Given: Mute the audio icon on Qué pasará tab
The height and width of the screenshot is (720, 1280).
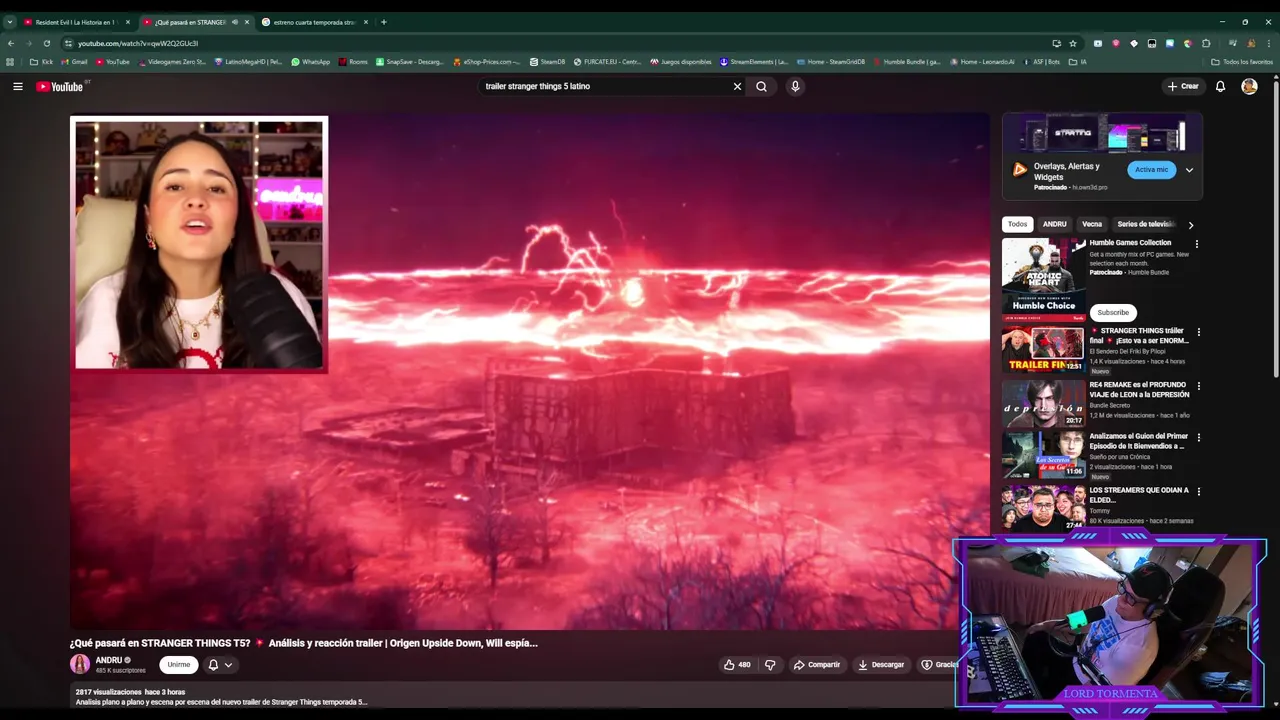Looking at the screenshot, I should pyautogui.click(x=235, y=22).
